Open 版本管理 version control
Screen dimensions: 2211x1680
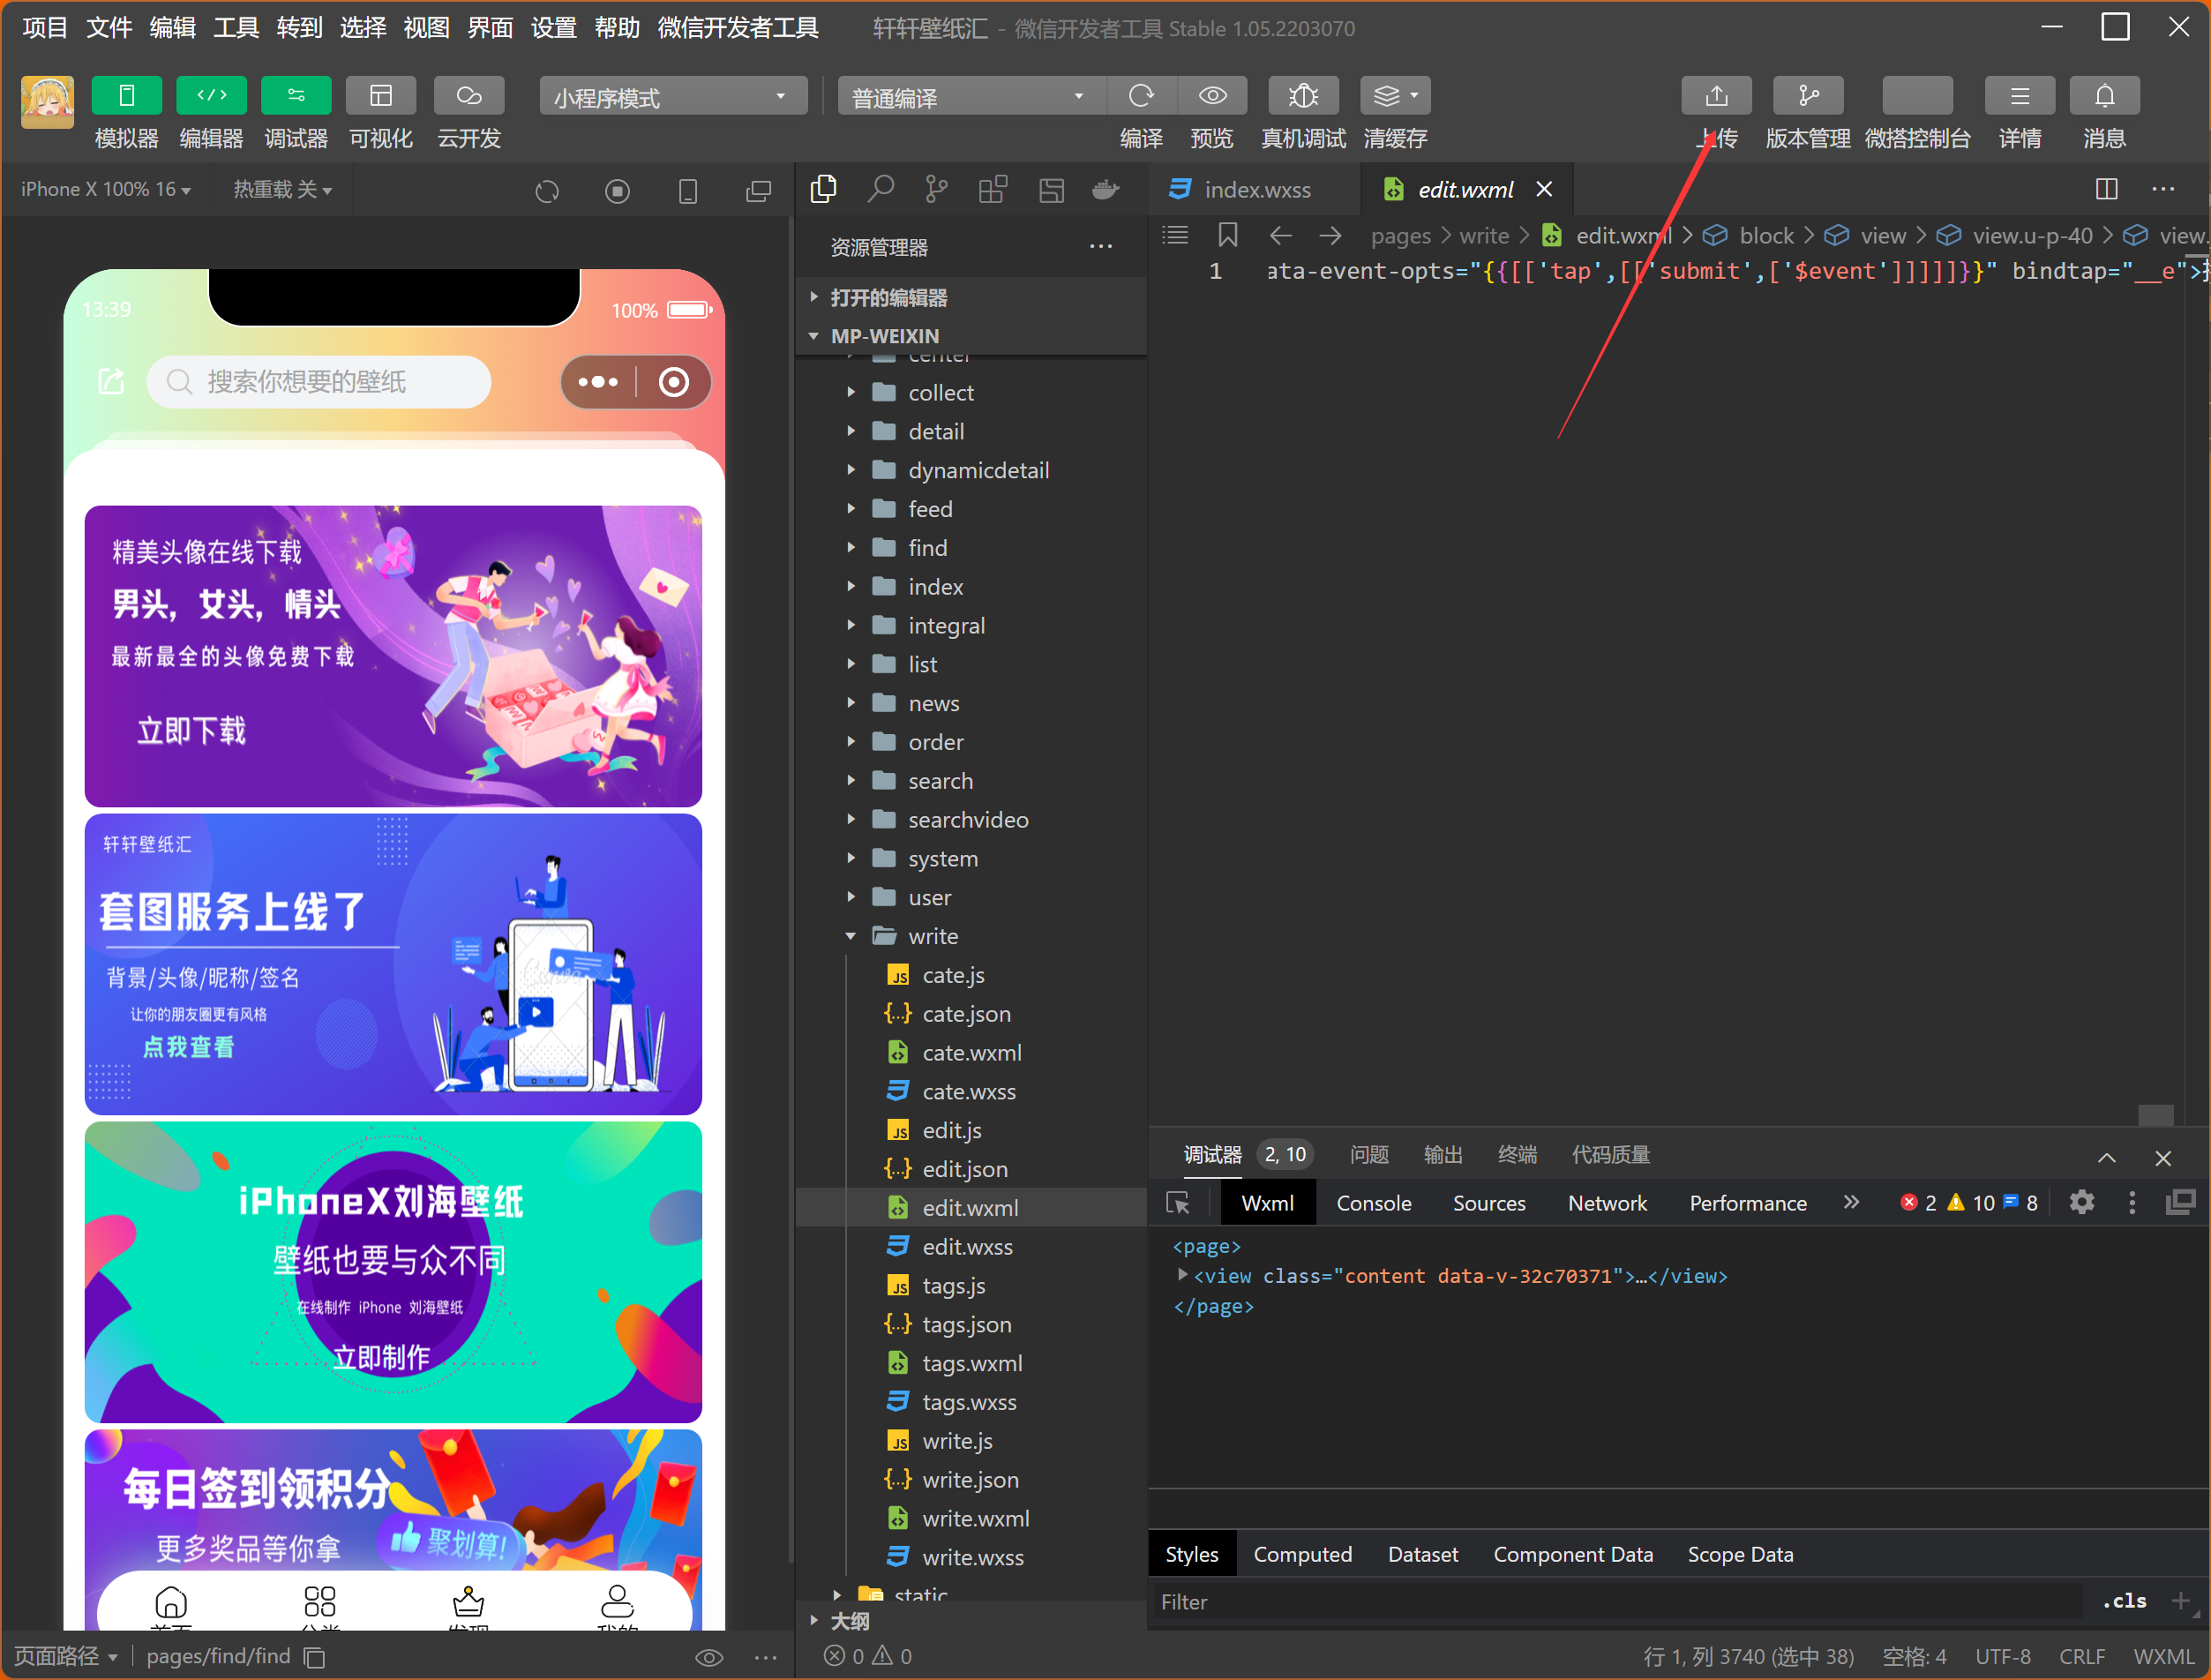coord(1808,96)
